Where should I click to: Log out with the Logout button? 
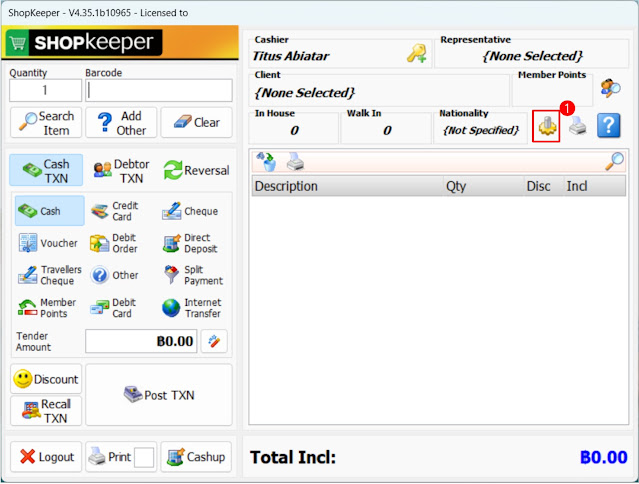46,457
